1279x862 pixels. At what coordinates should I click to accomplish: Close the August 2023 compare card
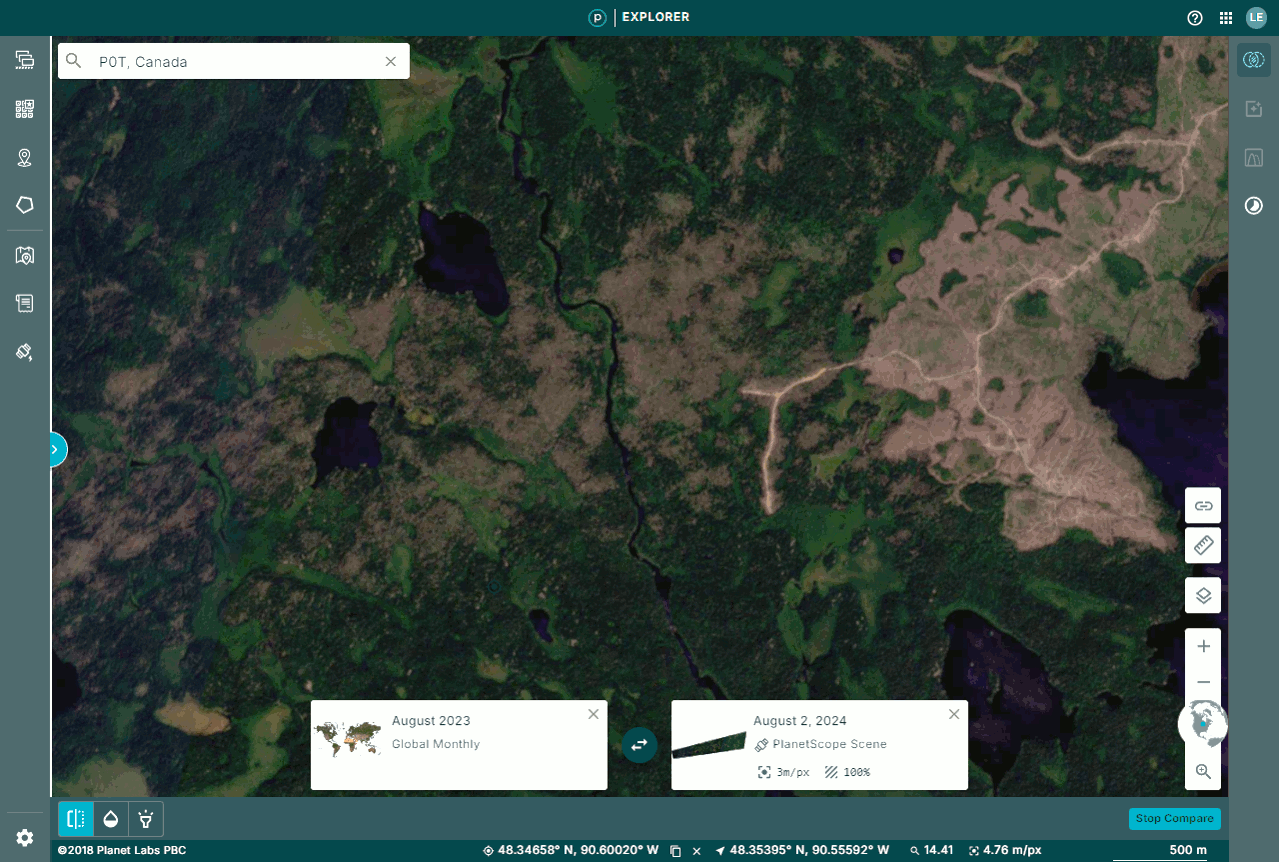tap(594, 714)
